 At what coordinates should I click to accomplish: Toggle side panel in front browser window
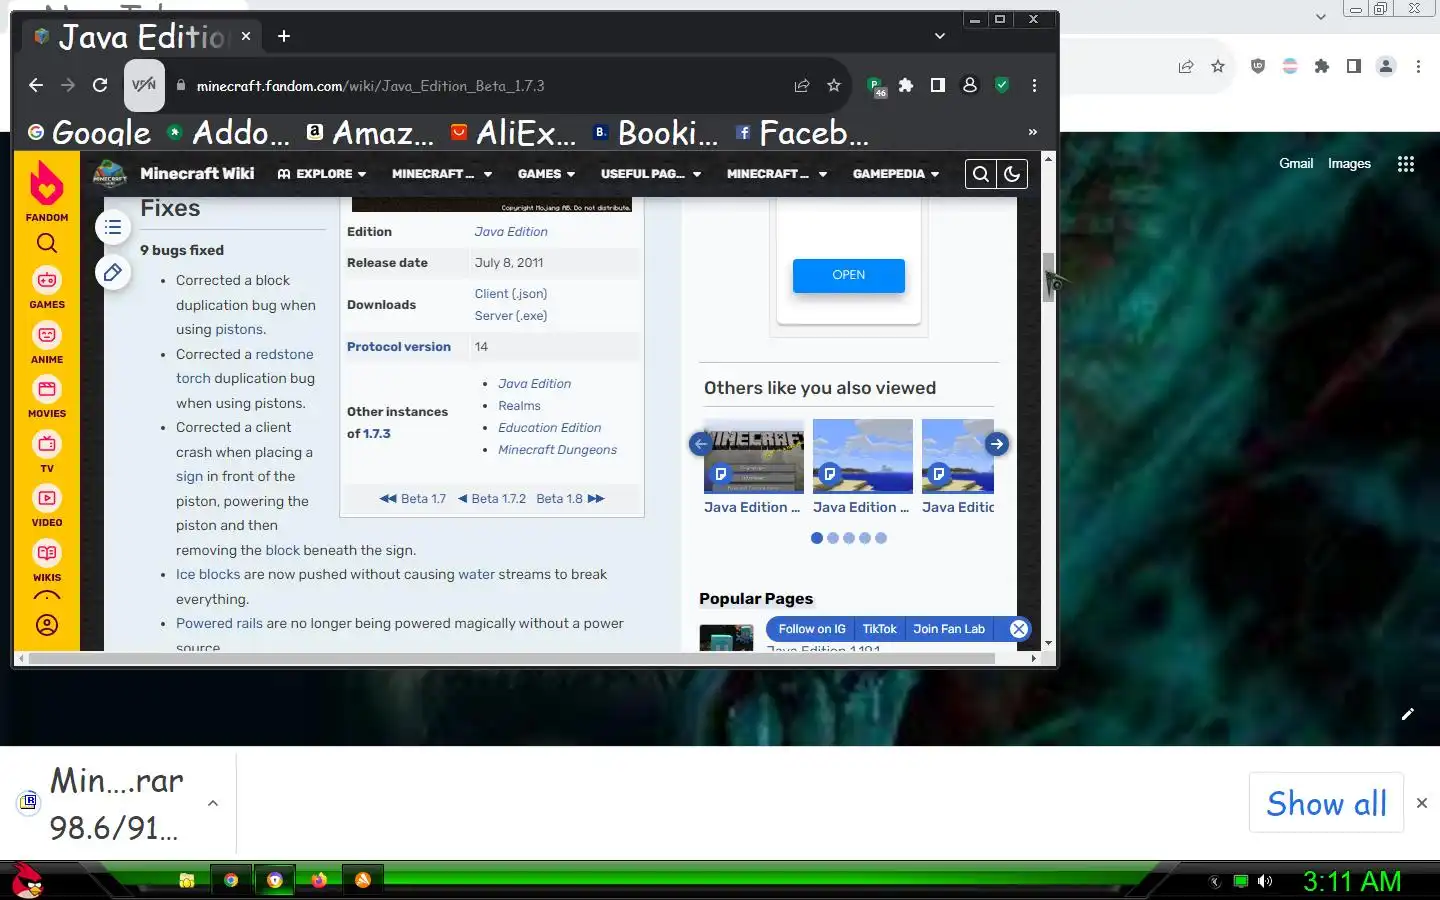938,86
